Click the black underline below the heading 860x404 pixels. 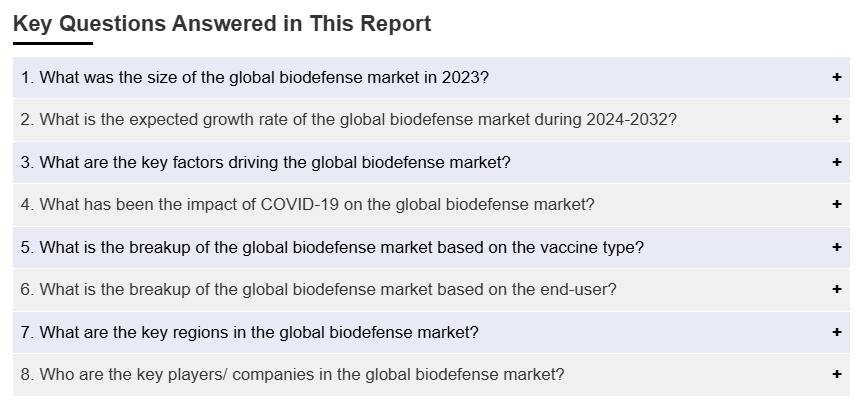[x=53, y=43]
